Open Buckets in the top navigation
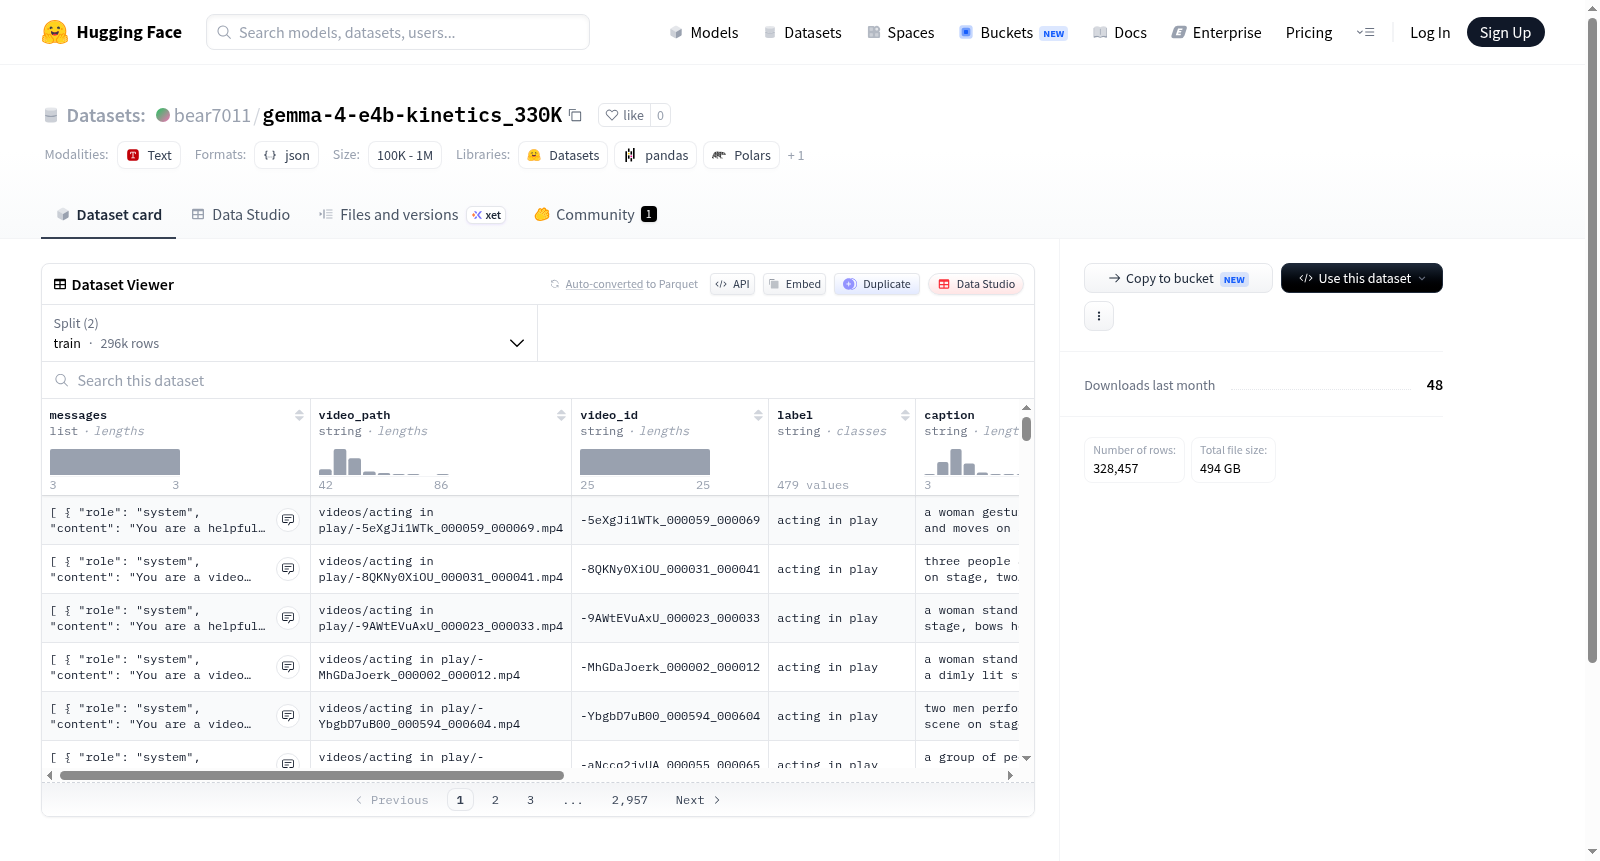 (1013, 32)
